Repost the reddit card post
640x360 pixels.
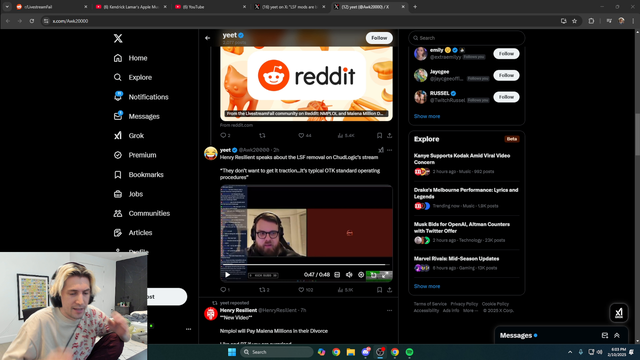pyautogui.click(x=262, y=136)
